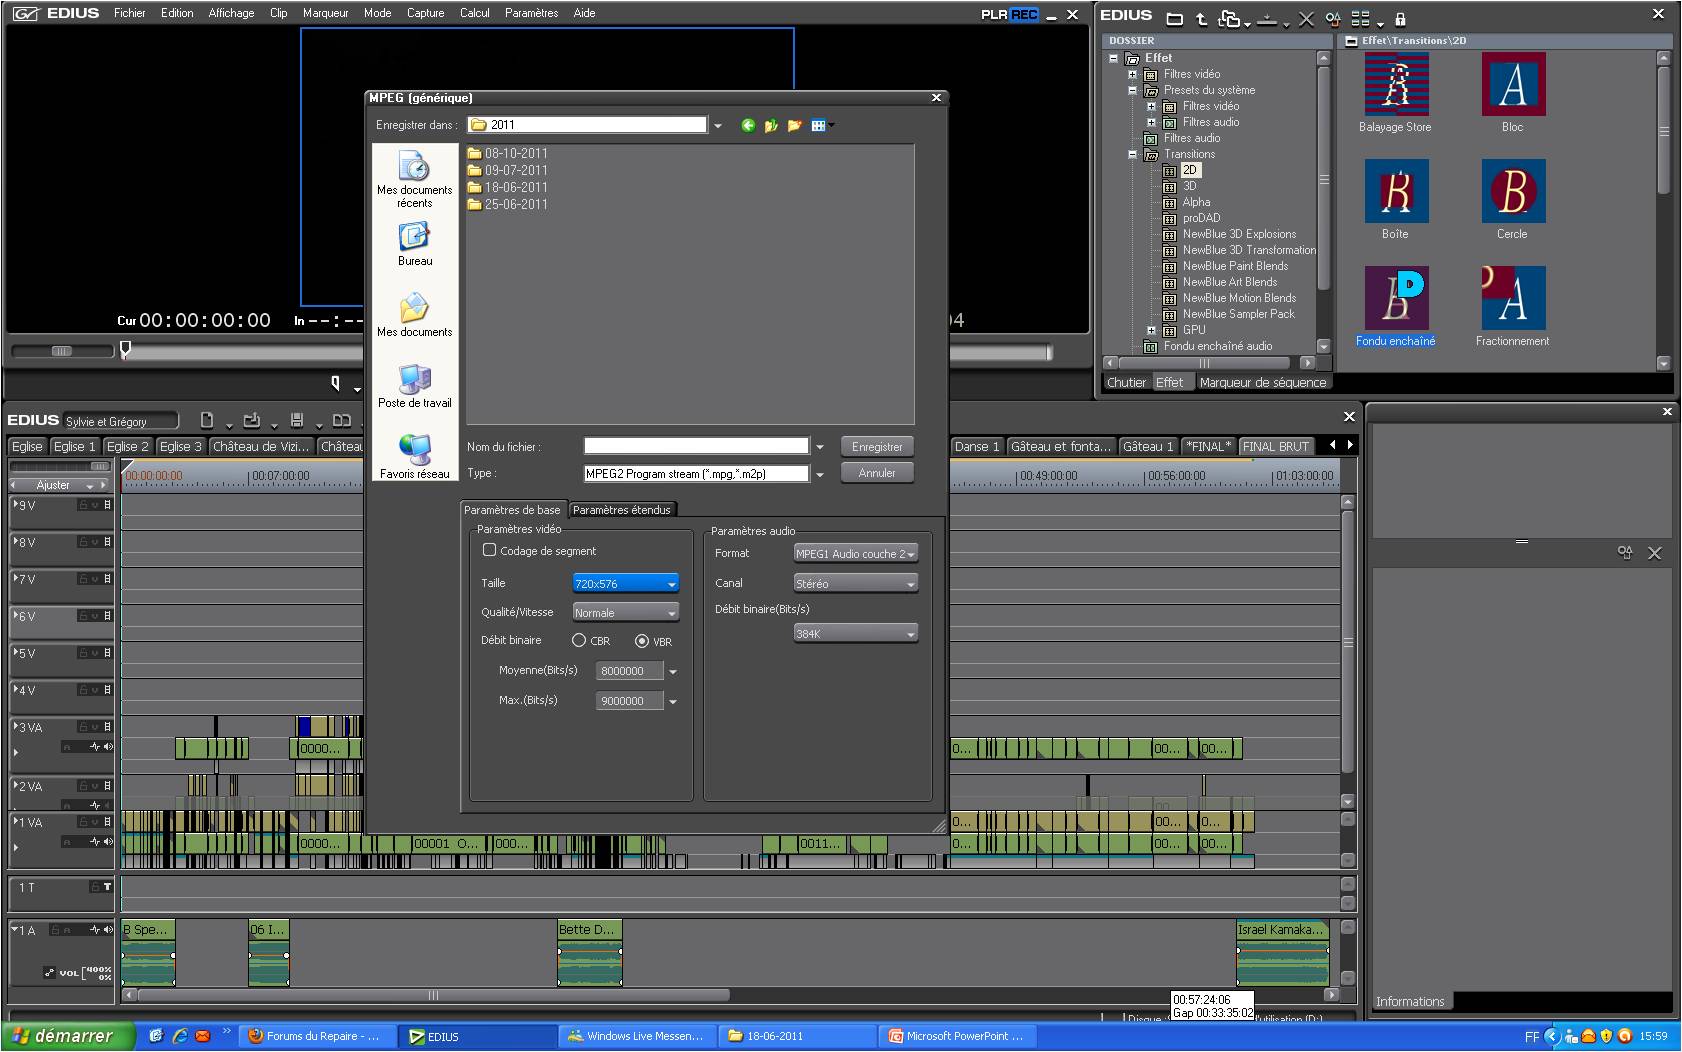Viewport: 1682px width, 1052px height.
Task: Open the Canal Stéréo dropdown
Action: 855,584
